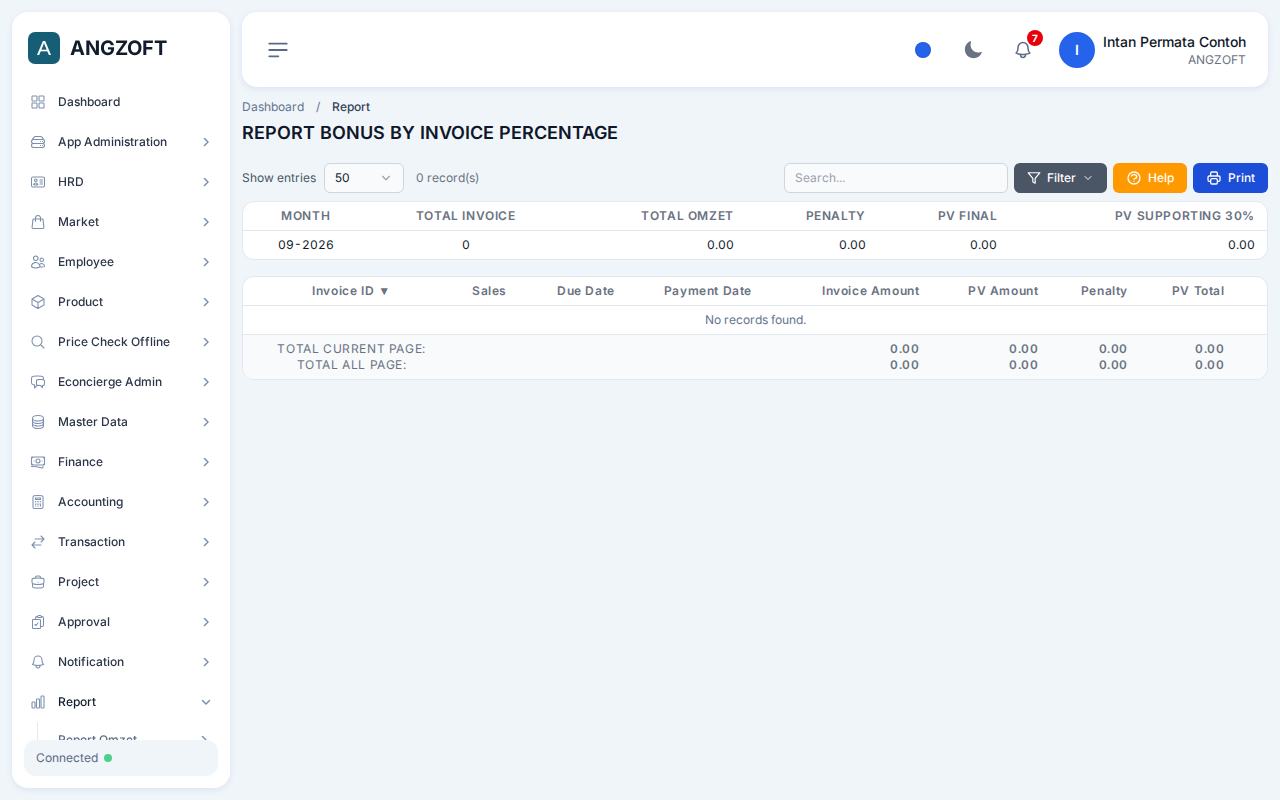Click the Econcierge Admin chat icon
Viewport: 1280px width, 800px height.
pyautogui.click(x=38, y=382)
